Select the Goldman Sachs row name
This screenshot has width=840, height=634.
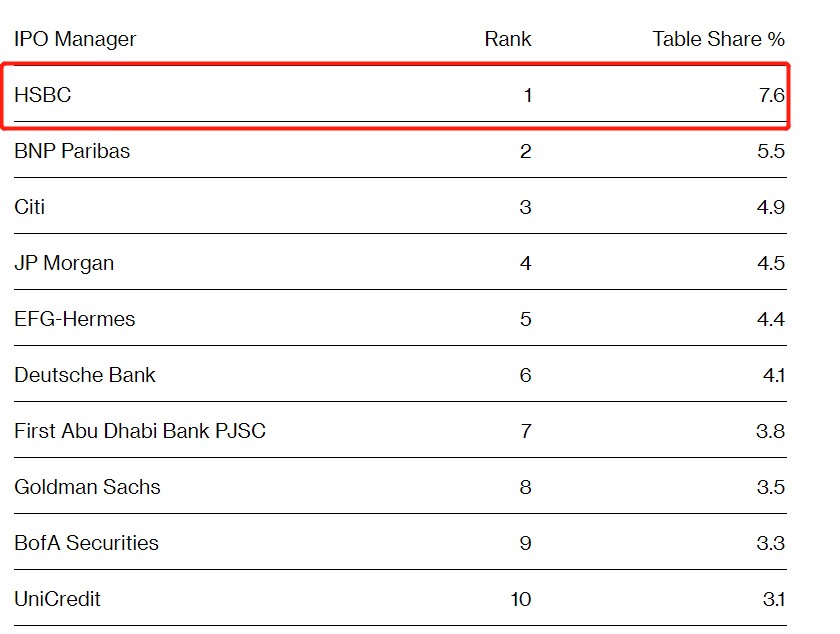point(87,488)
